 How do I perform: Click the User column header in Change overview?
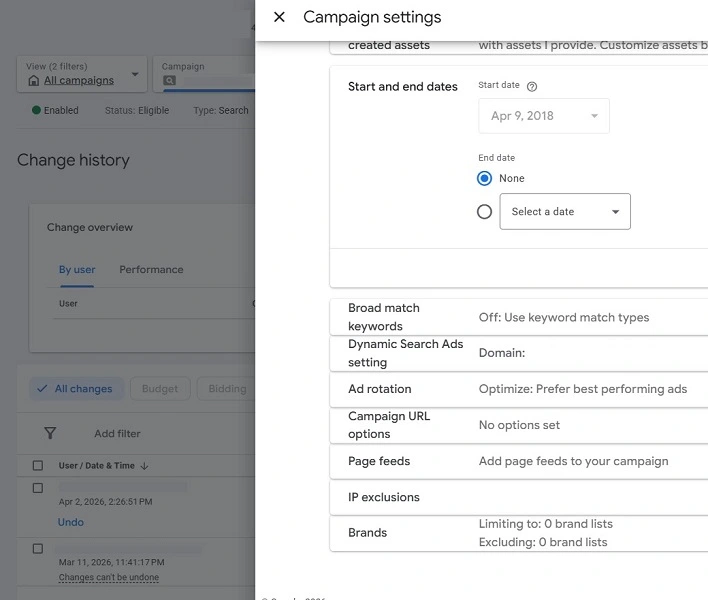point(68,303)
